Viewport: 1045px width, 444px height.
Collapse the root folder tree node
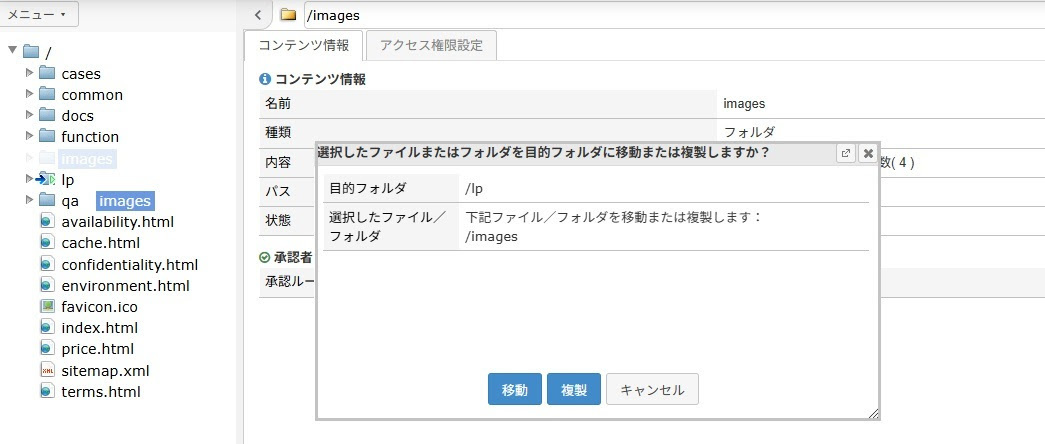point(12,51)
